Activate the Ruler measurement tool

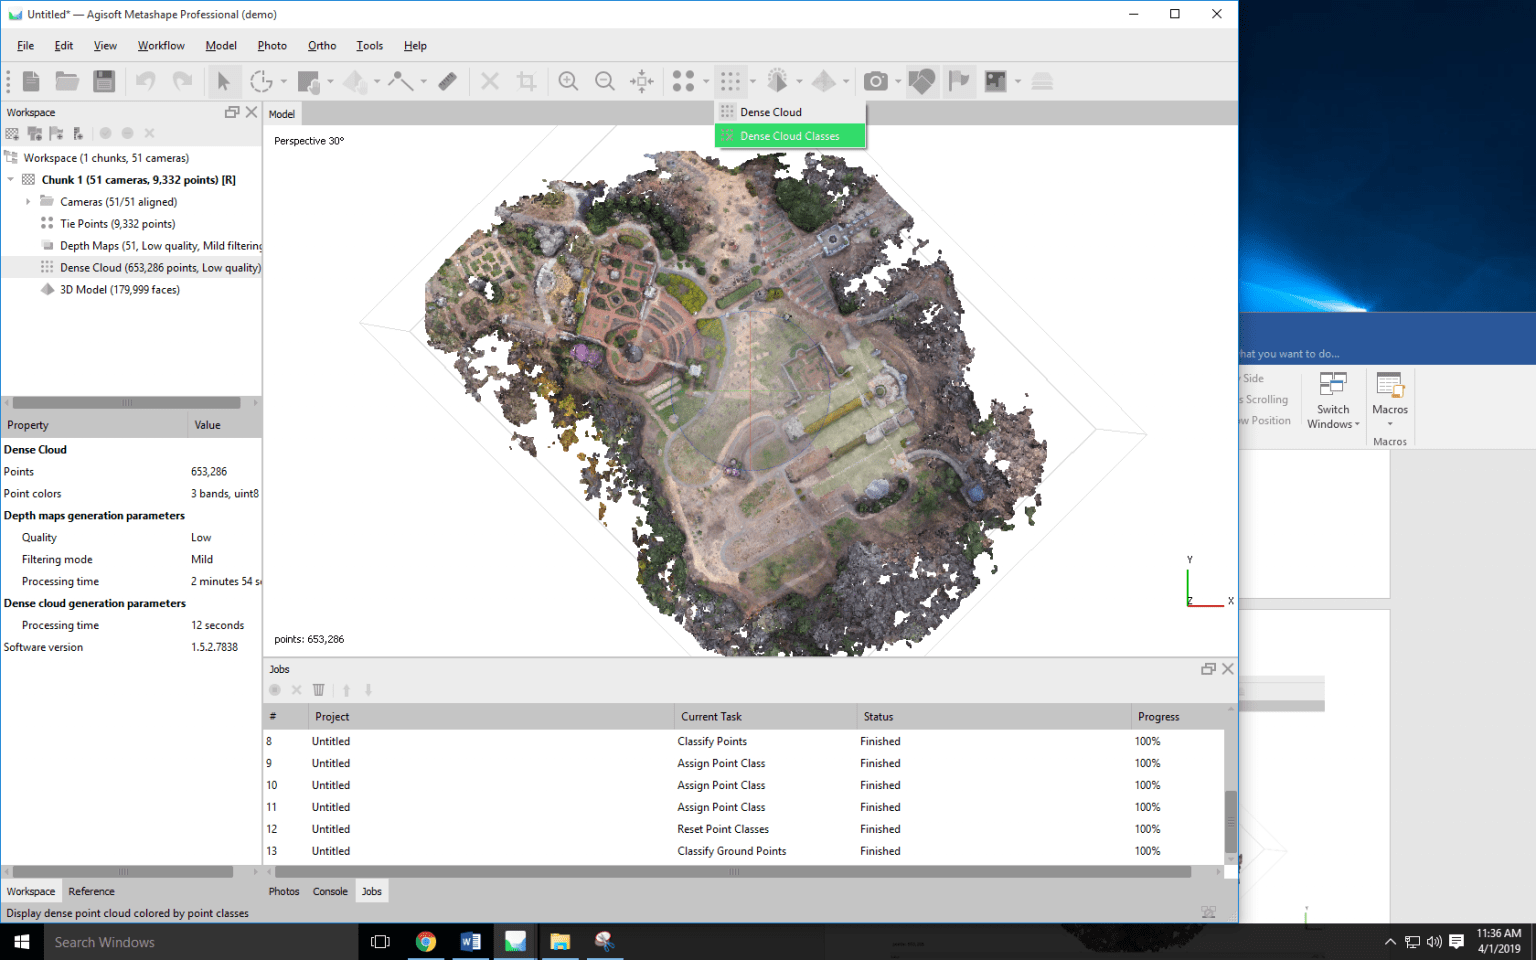(x=447, y=81)
